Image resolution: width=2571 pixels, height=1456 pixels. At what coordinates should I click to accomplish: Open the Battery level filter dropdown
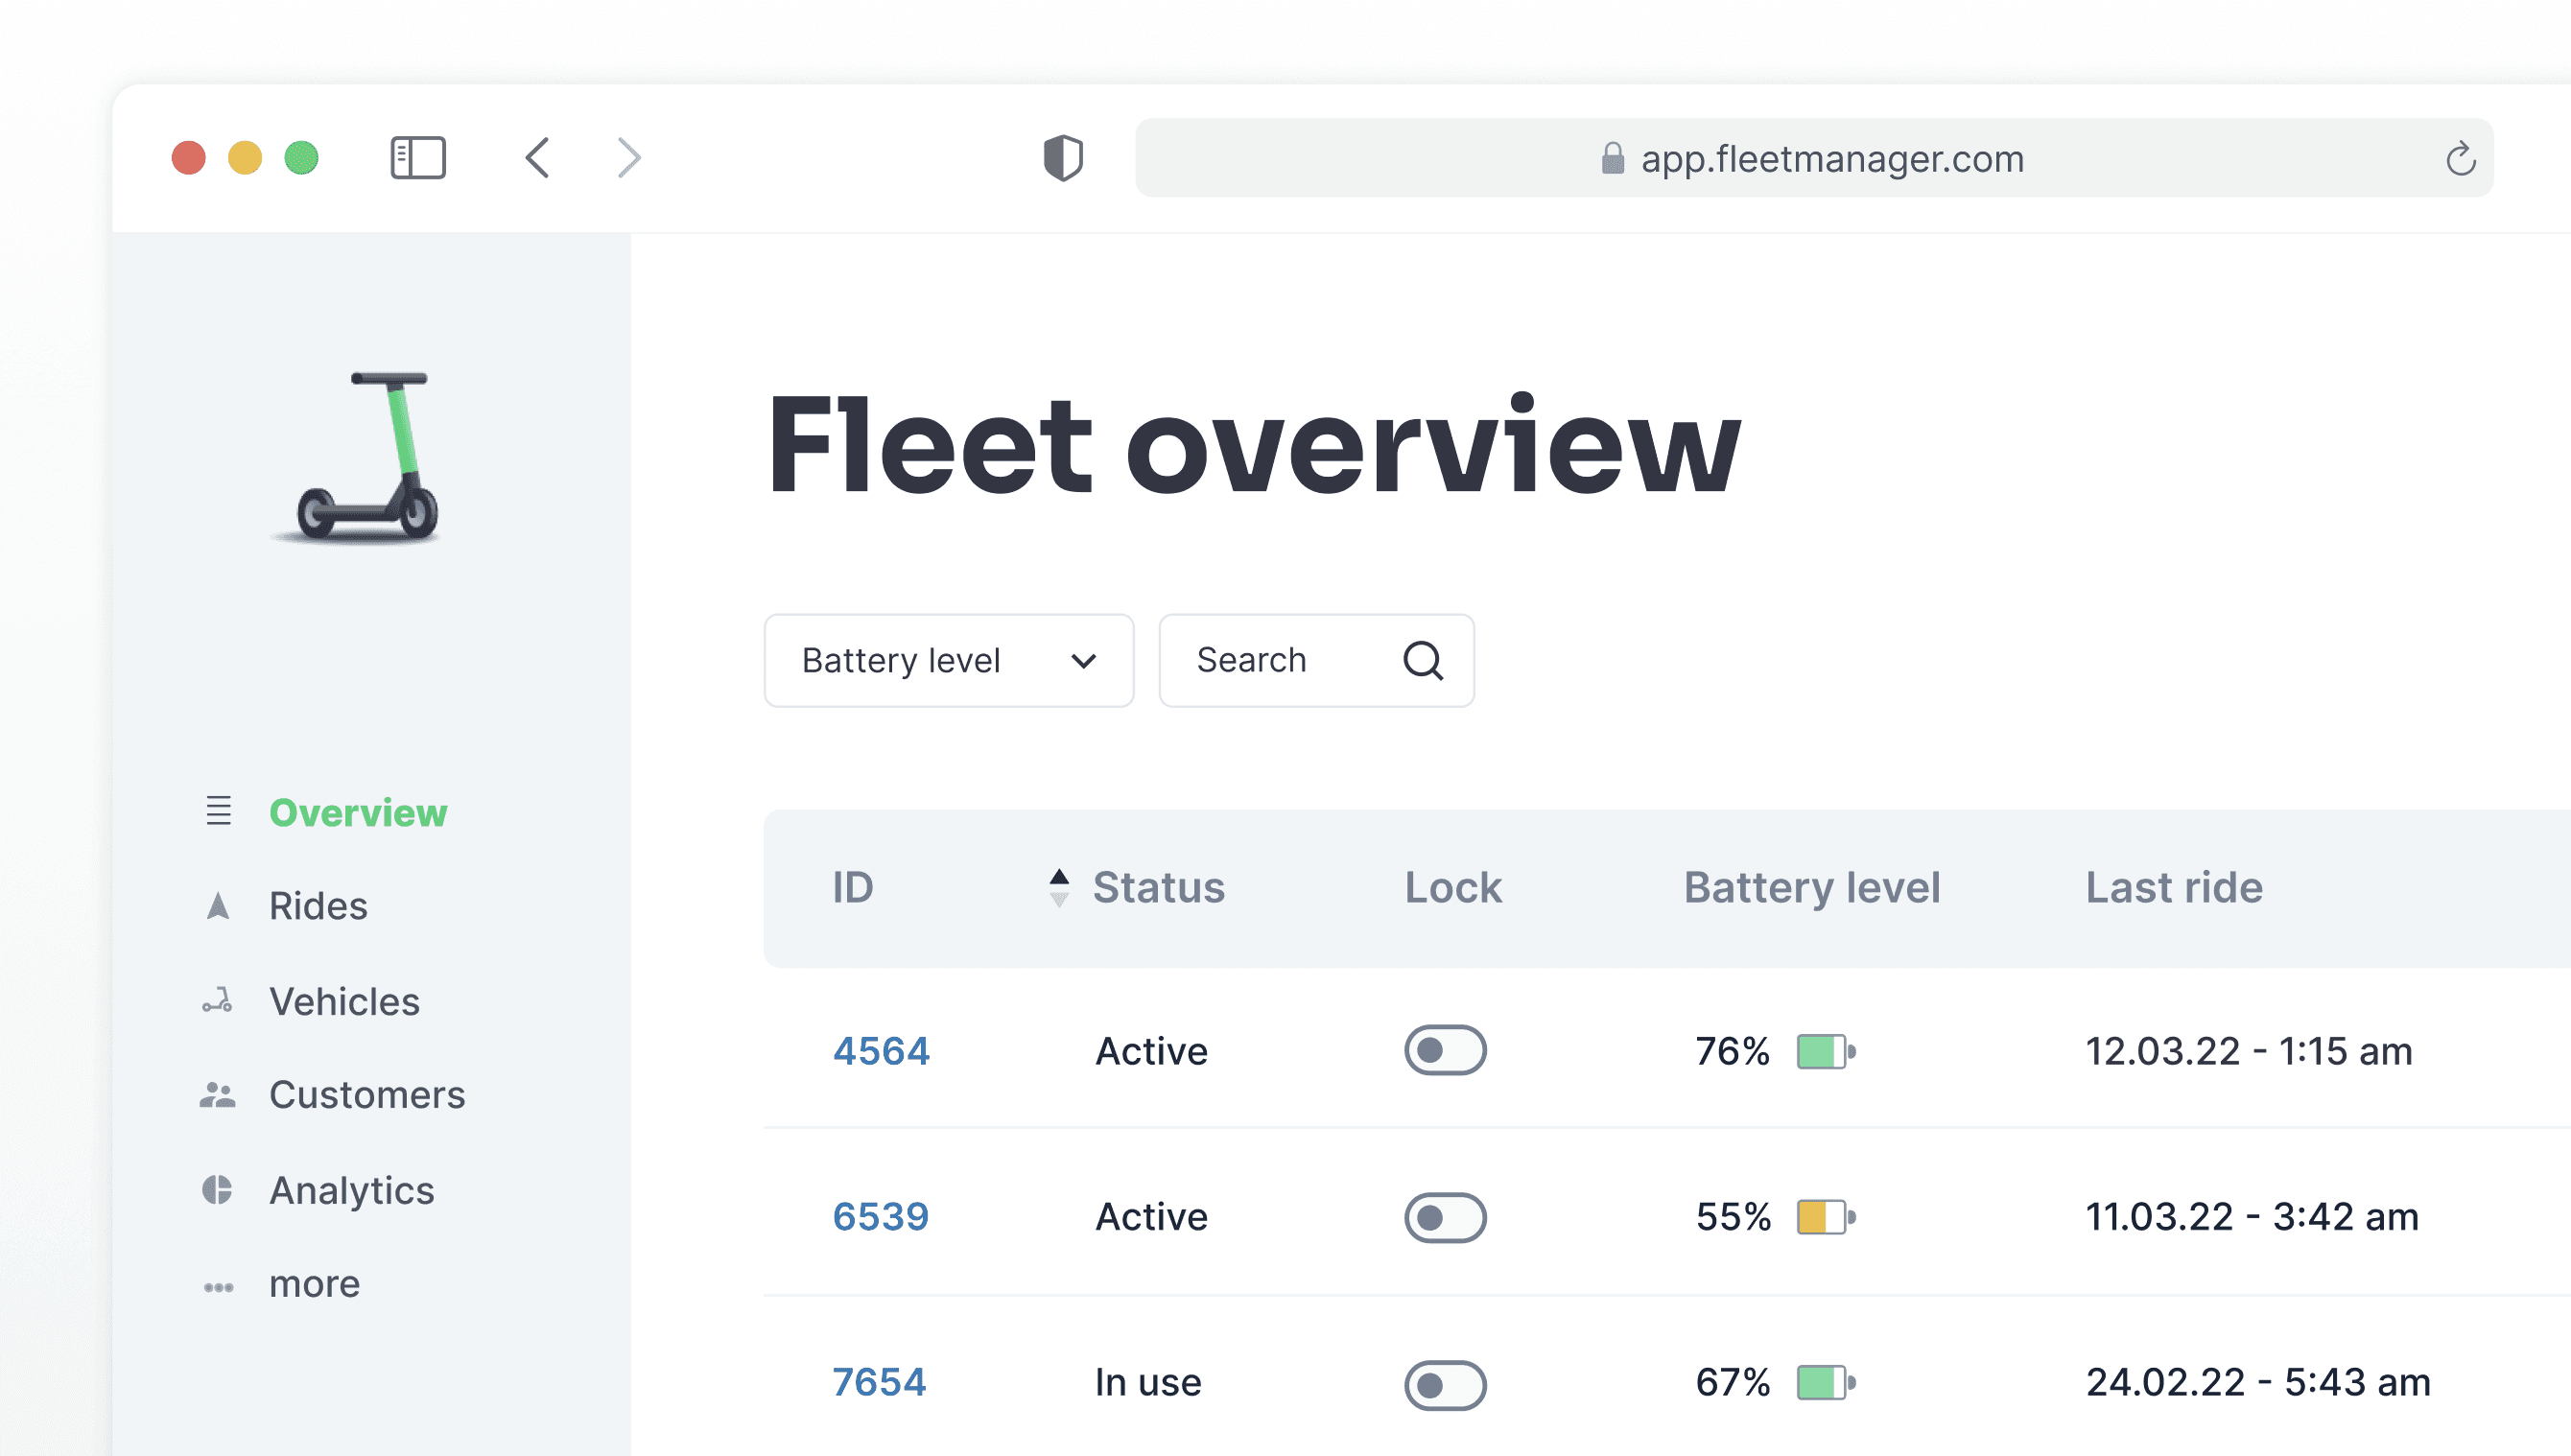(948, 661)
